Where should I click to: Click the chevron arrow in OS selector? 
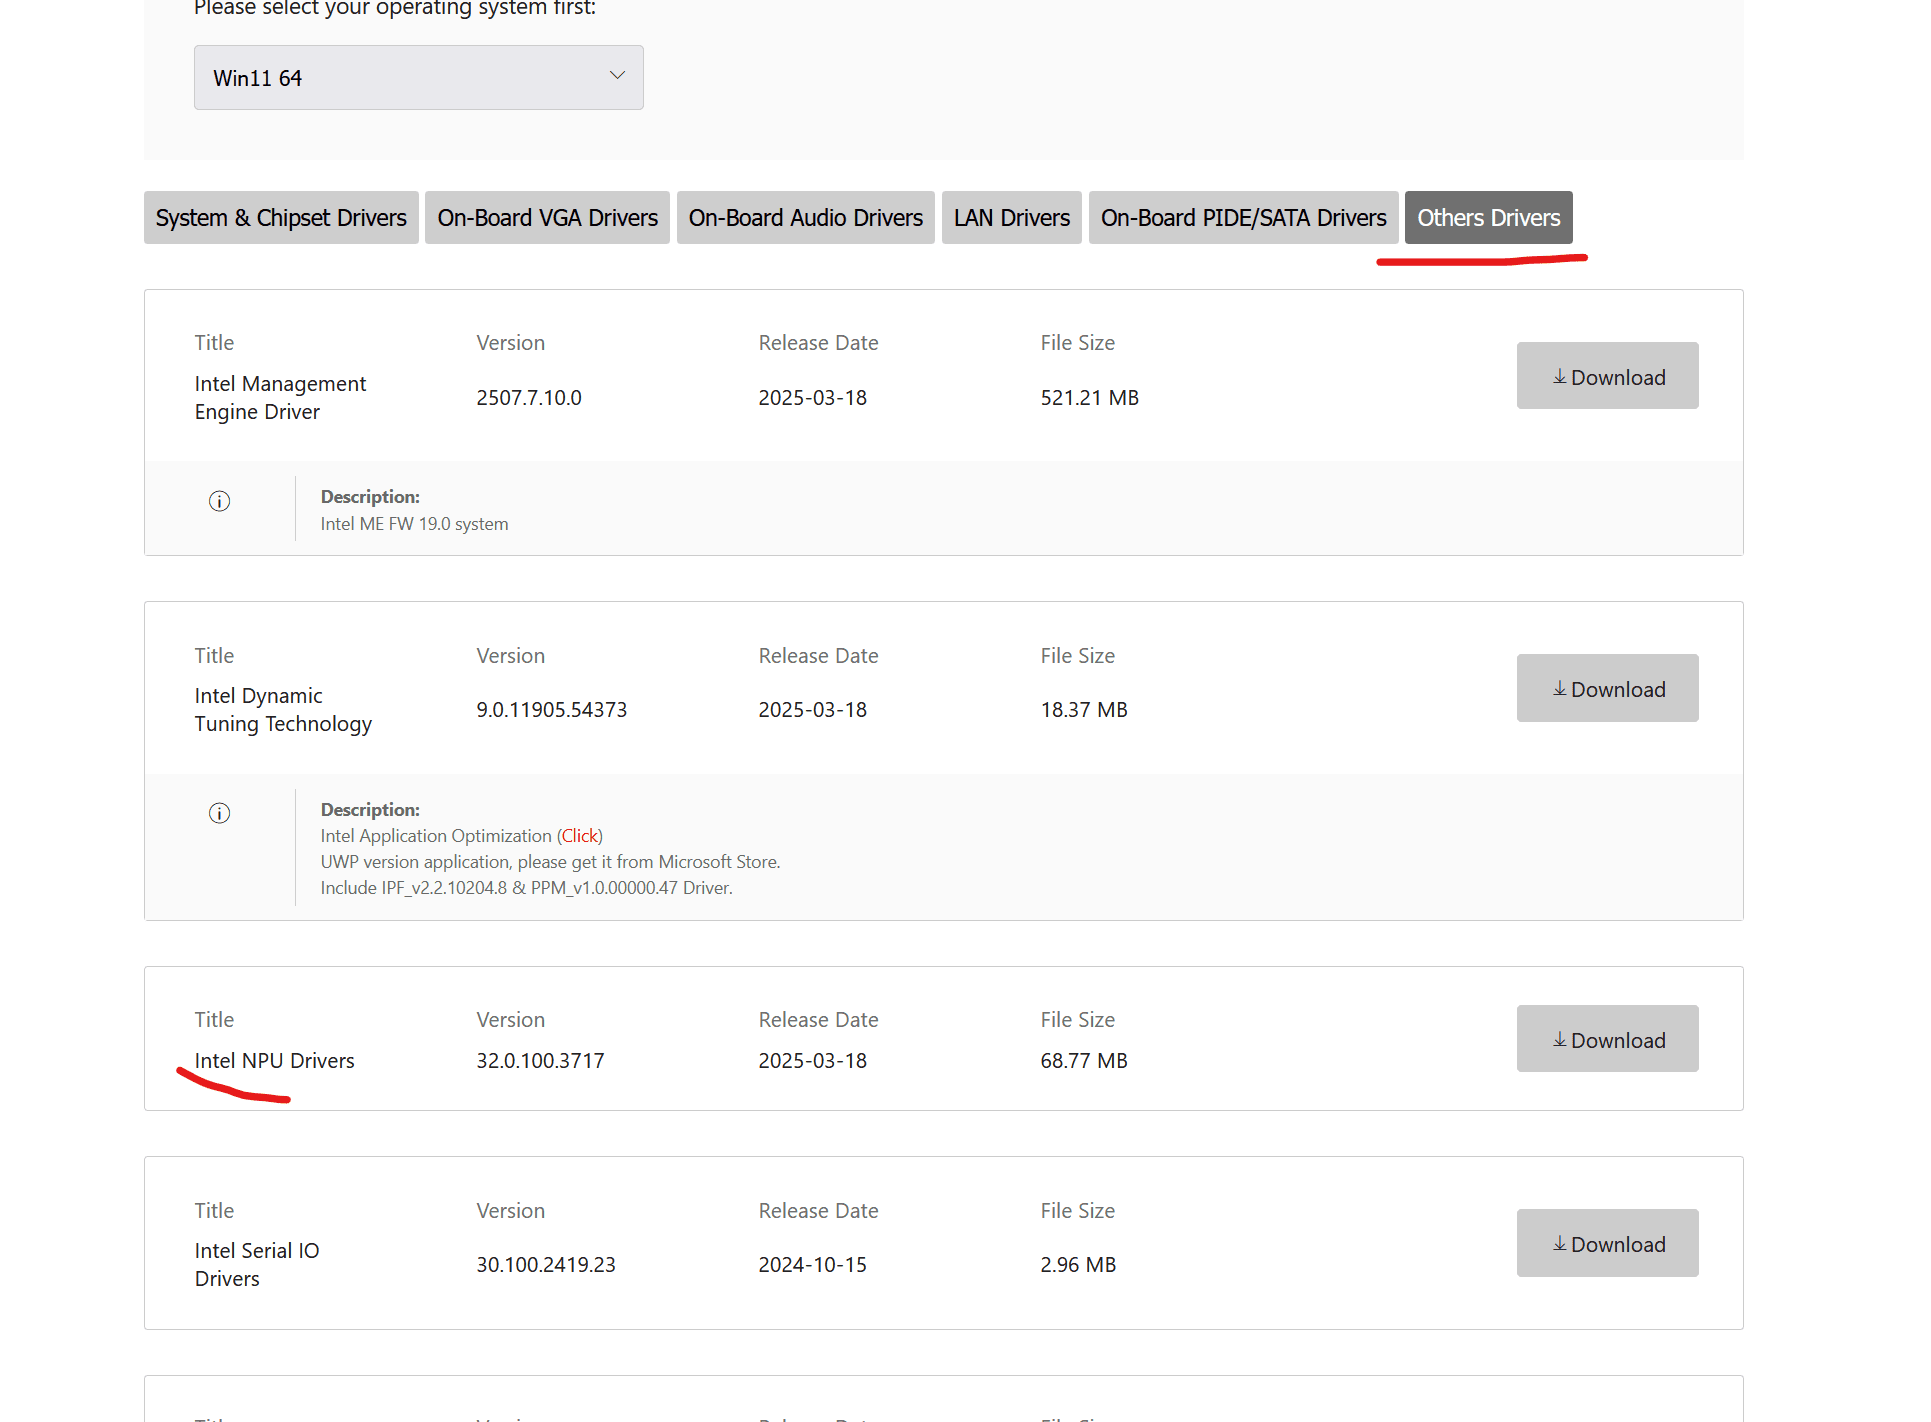[x=617, y=76]
